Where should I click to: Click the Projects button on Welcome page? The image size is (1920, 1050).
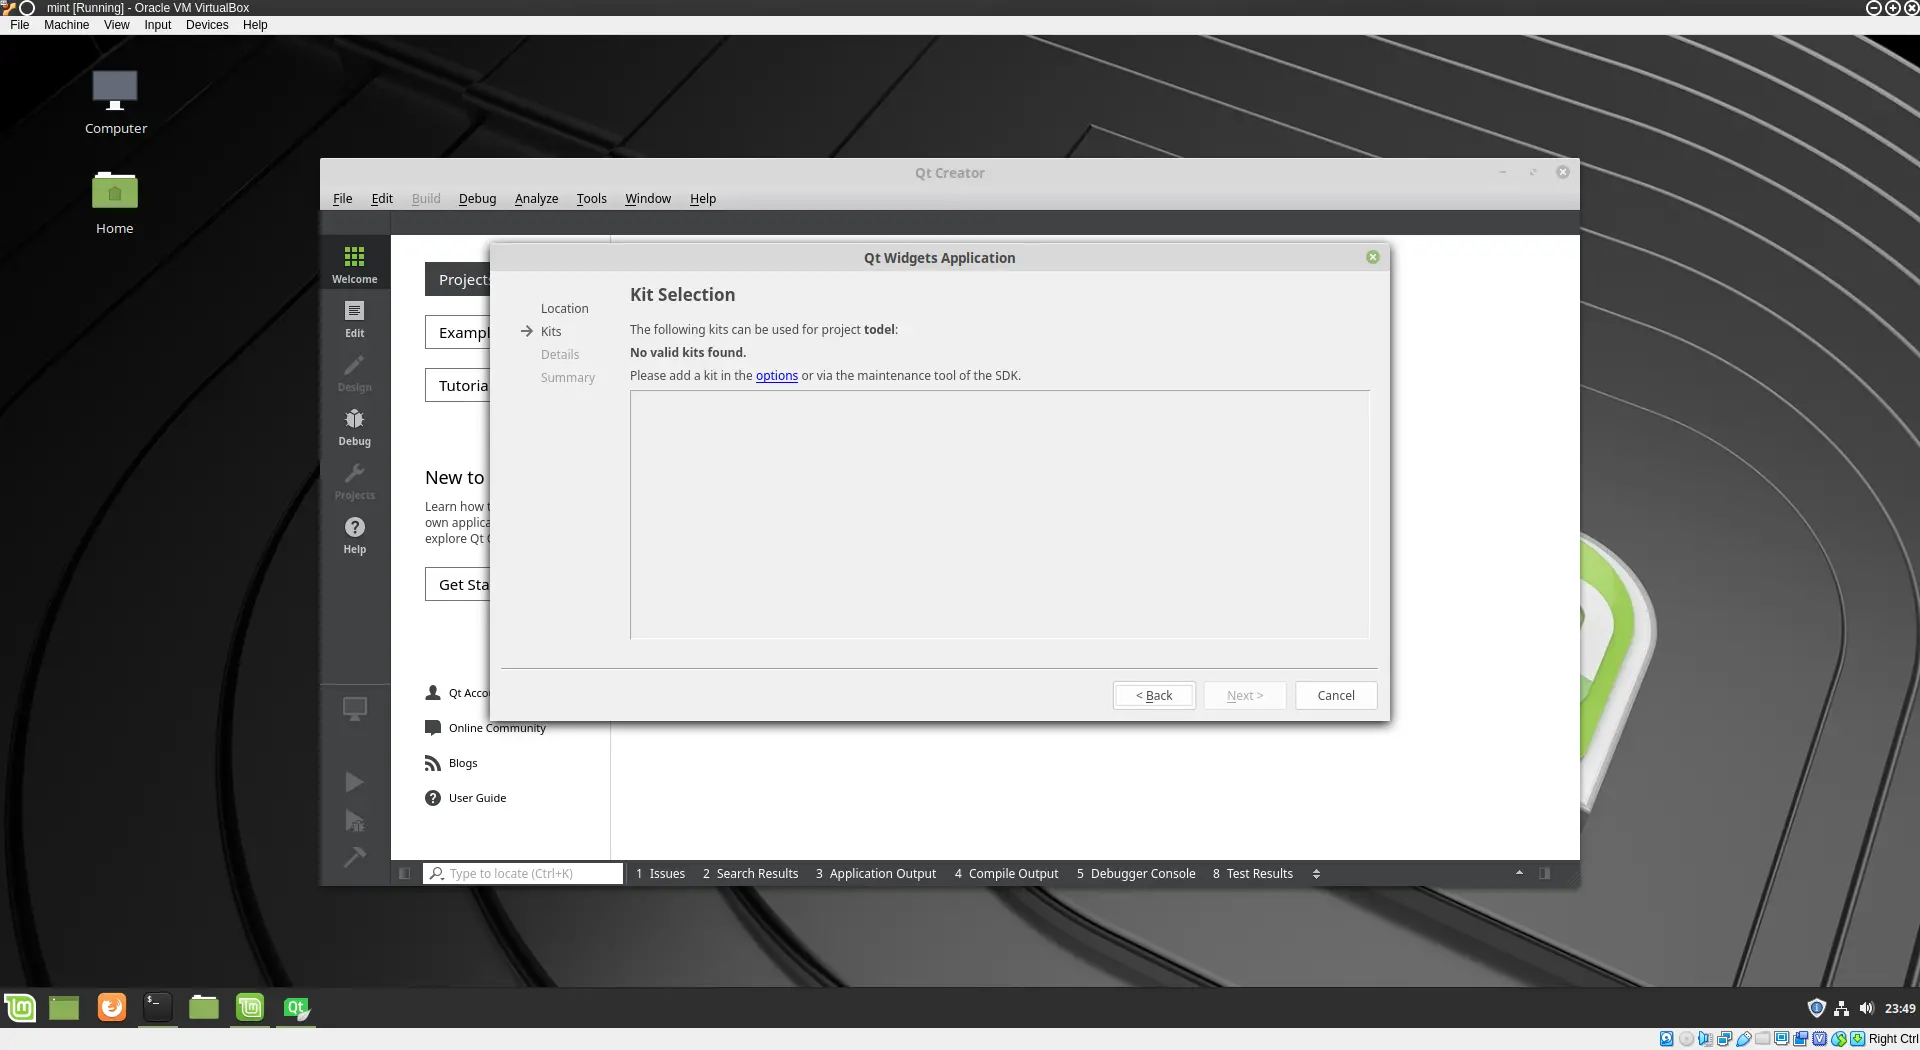coord(458,279)
